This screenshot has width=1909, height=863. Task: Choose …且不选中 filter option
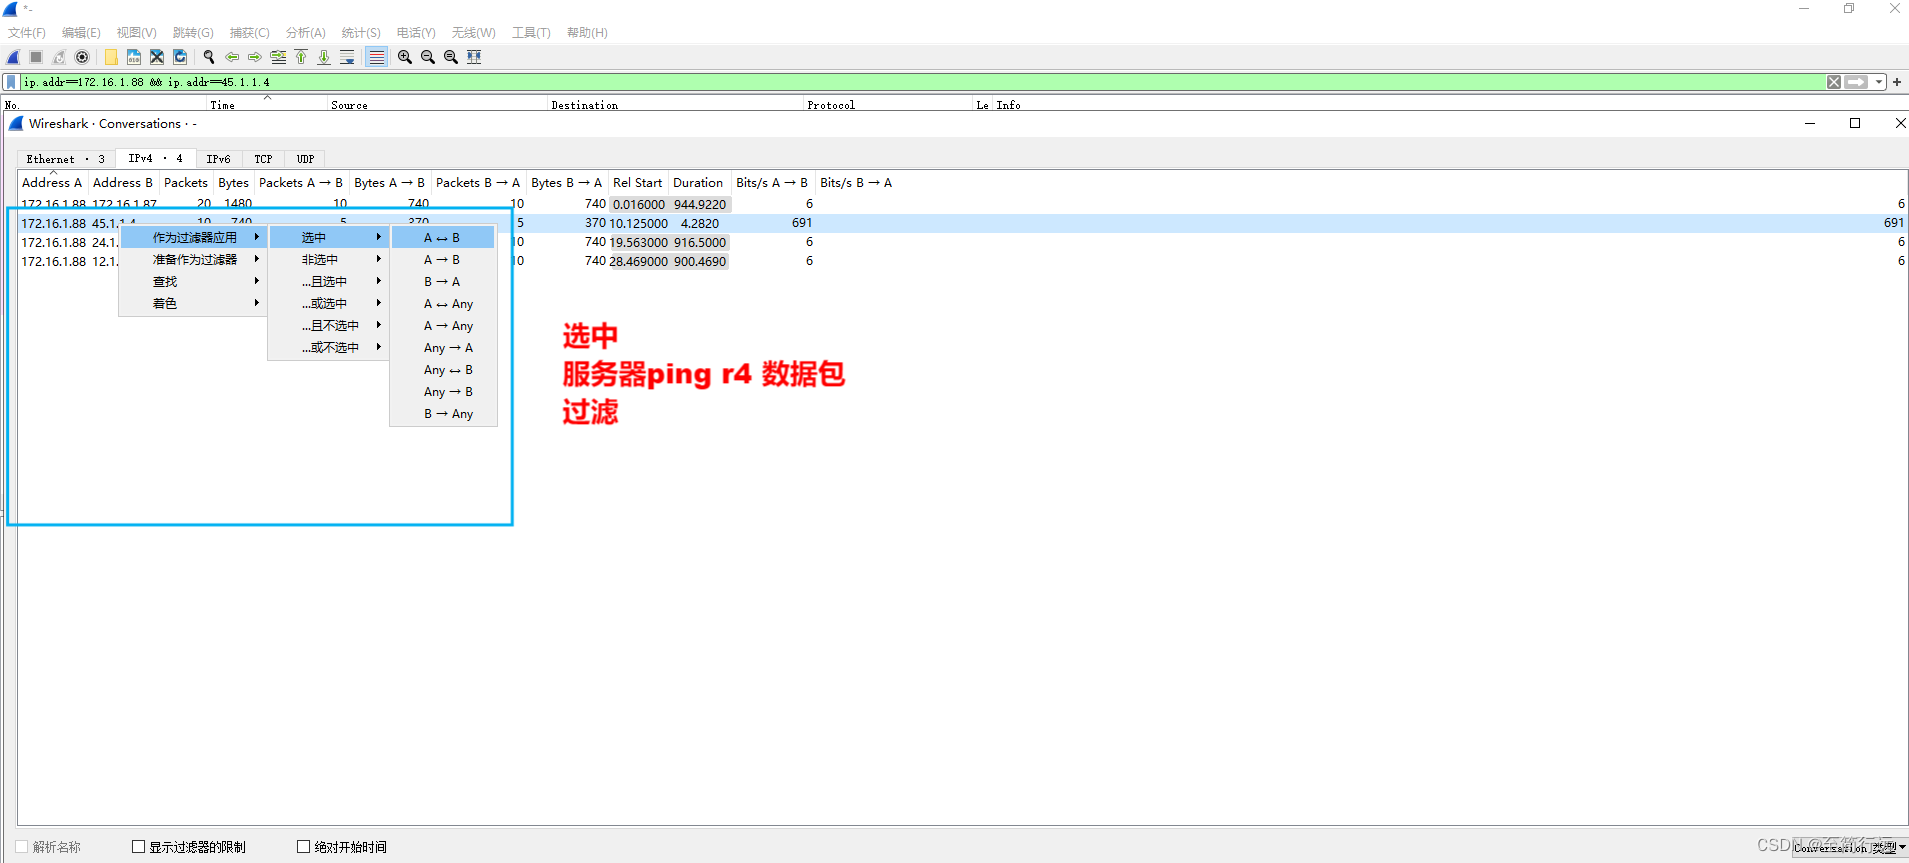point(329,326)
